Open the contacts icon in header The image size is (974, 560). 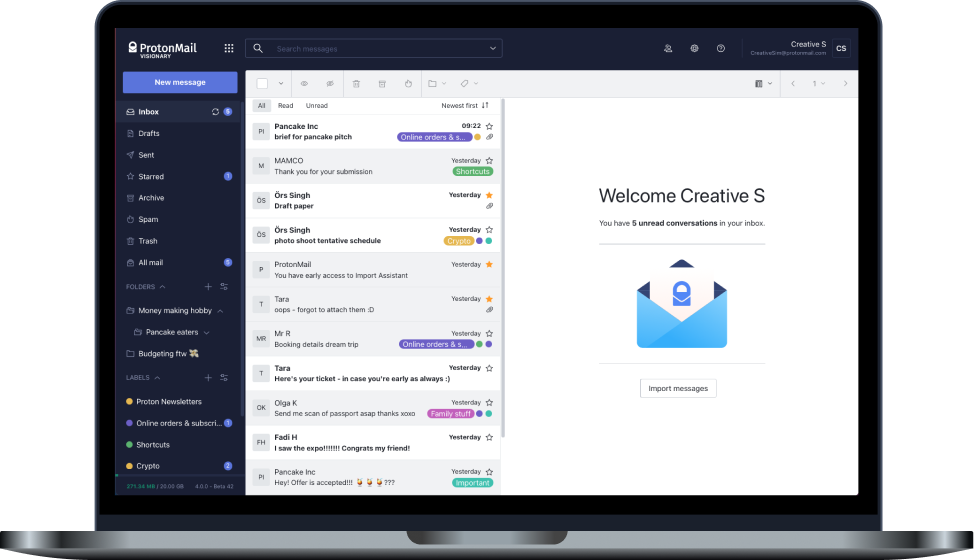pos(668,48)
